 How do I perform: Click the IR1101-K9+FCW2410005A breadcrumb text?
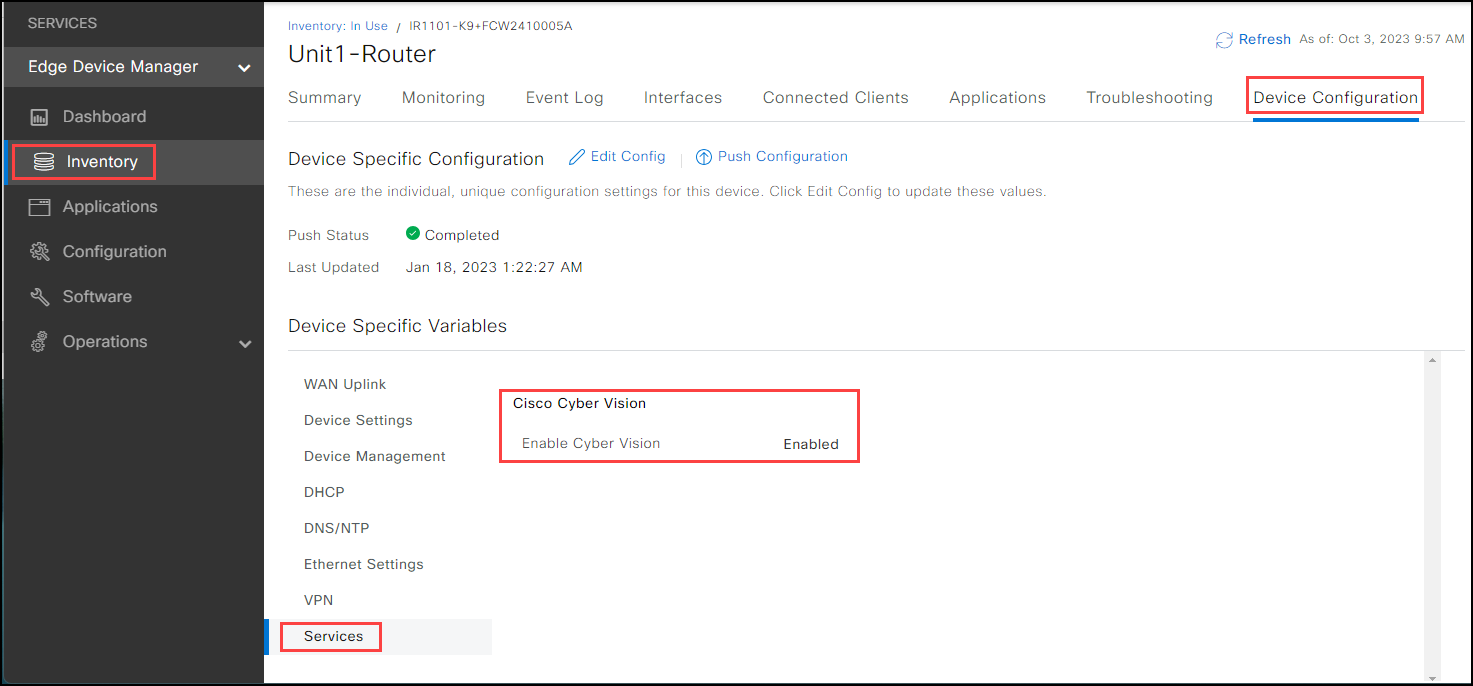(491, 26)
